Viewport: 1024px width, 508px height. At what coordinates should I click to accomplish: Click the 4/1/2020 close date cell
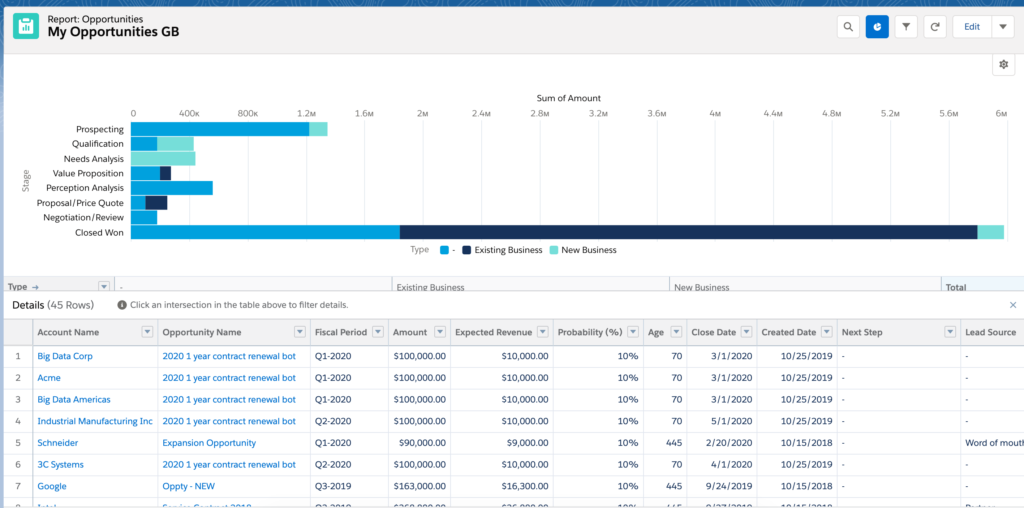coord(722,465)
